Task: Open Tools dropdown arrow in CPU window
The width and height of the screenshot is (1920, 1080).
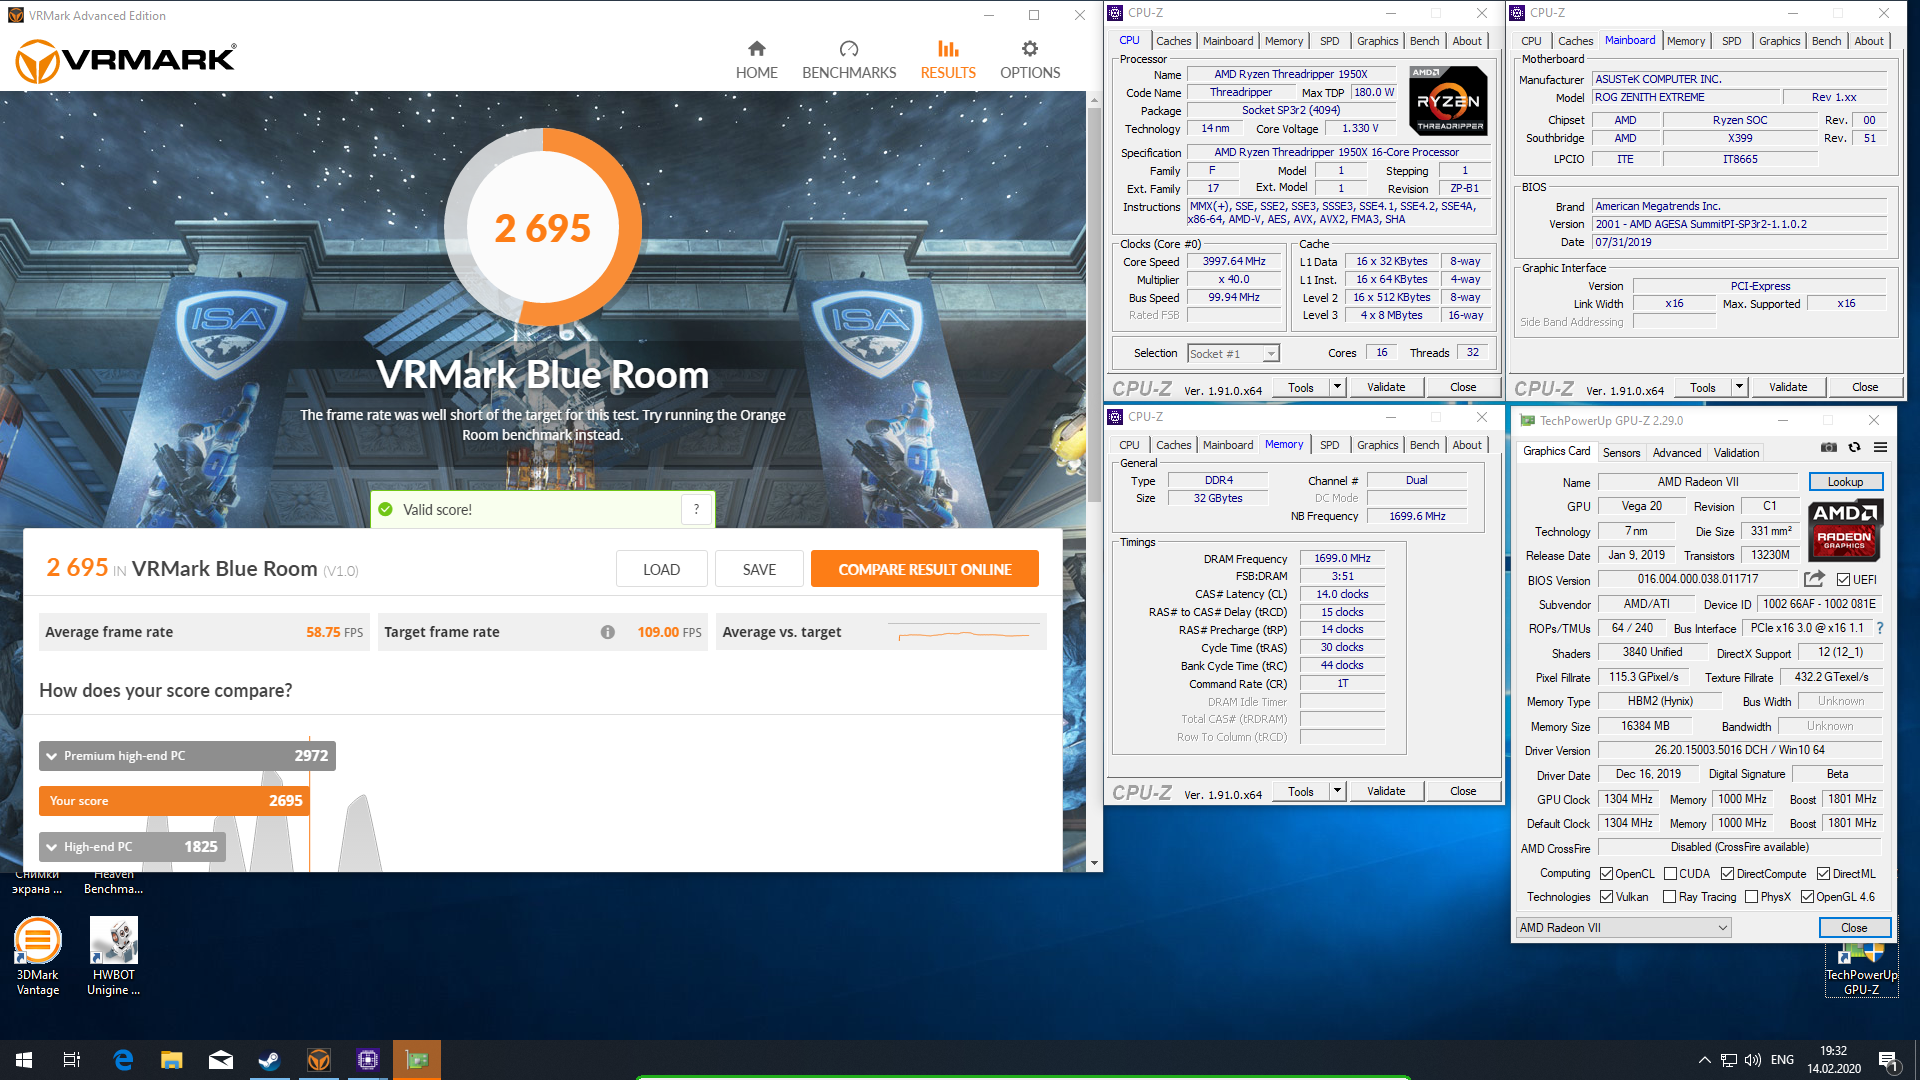Action: coord(1337,387)
